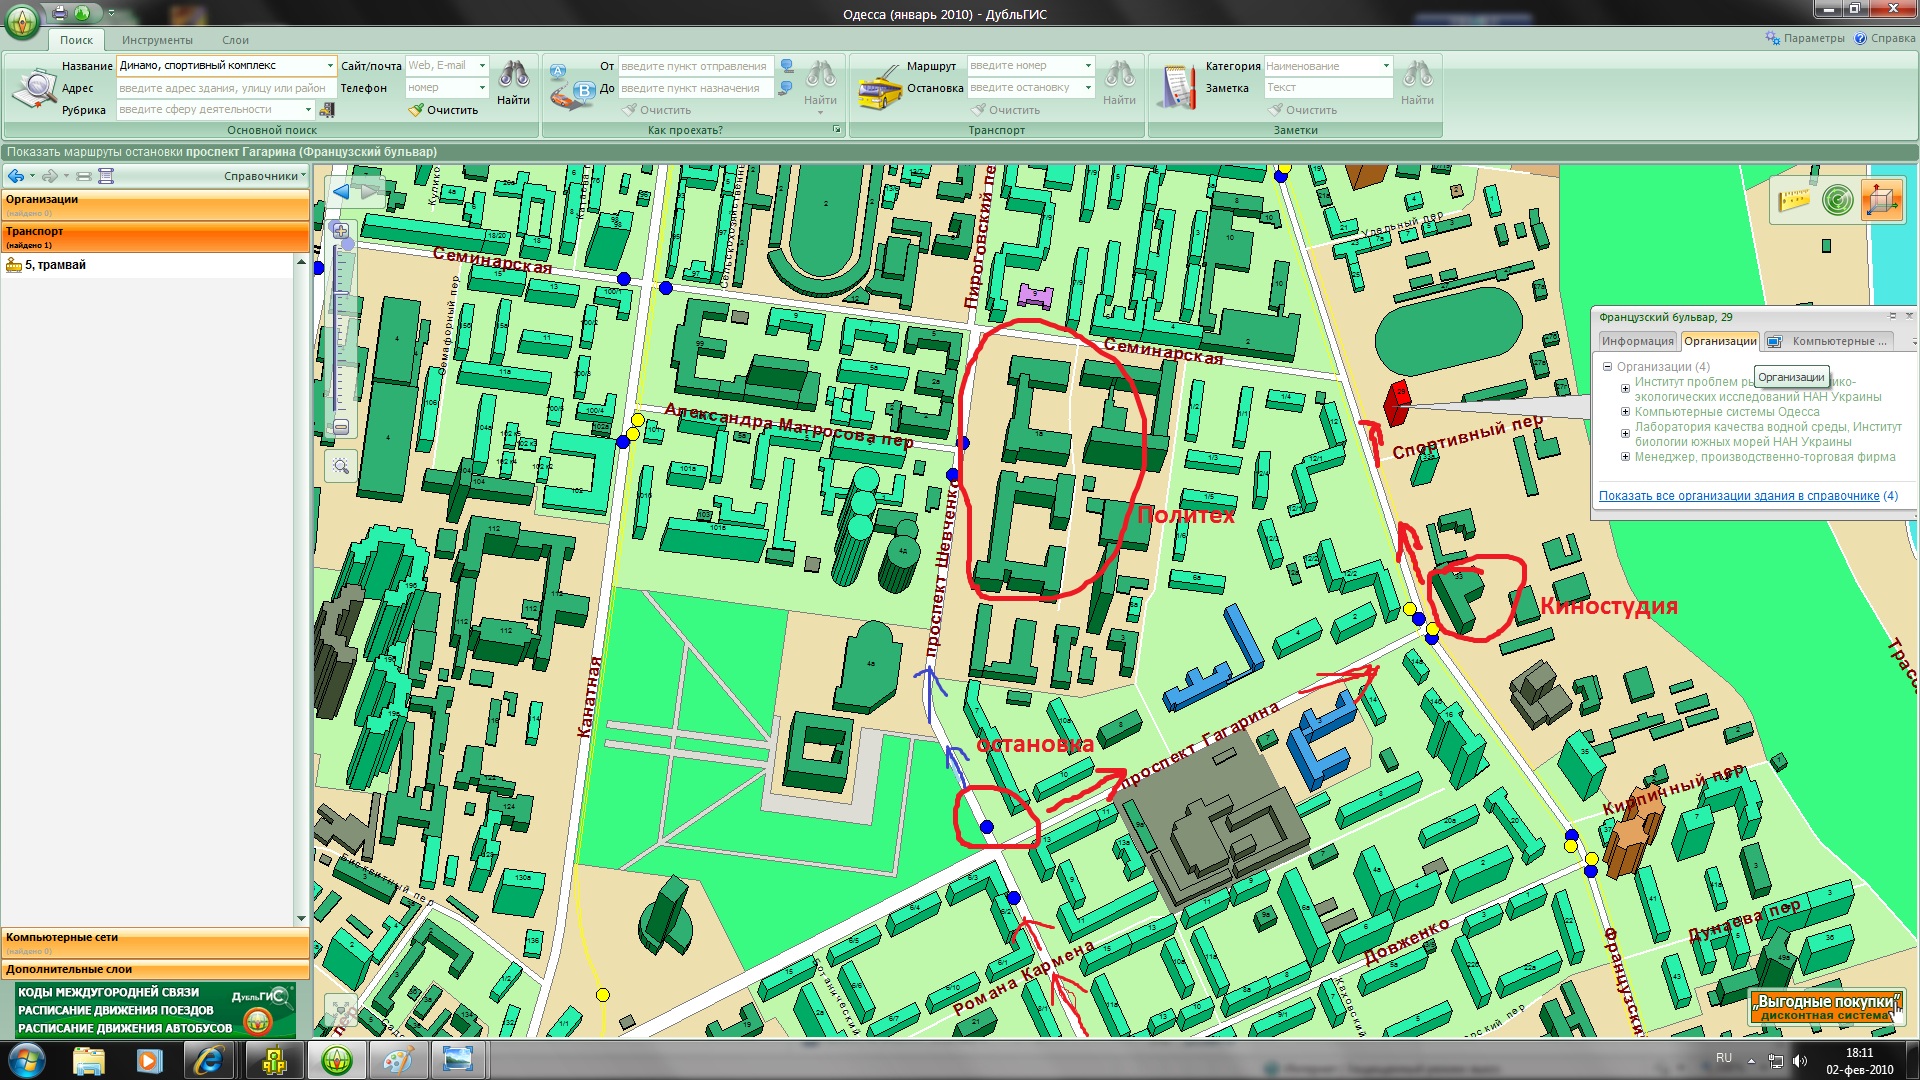Open Internet Explorer from the taskbar

click(x=208, y=1060)
